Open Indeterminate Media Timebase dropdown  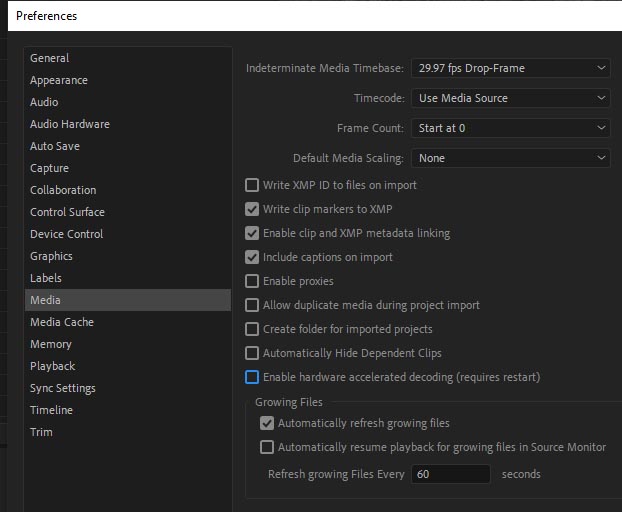510,68
